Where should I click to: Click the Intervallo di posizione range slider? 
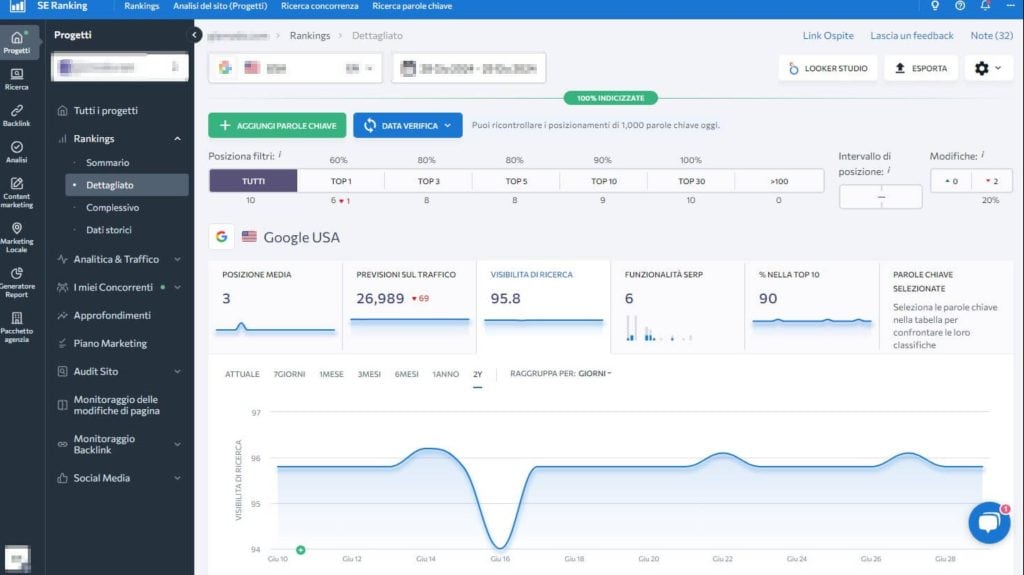pos(880,197)
